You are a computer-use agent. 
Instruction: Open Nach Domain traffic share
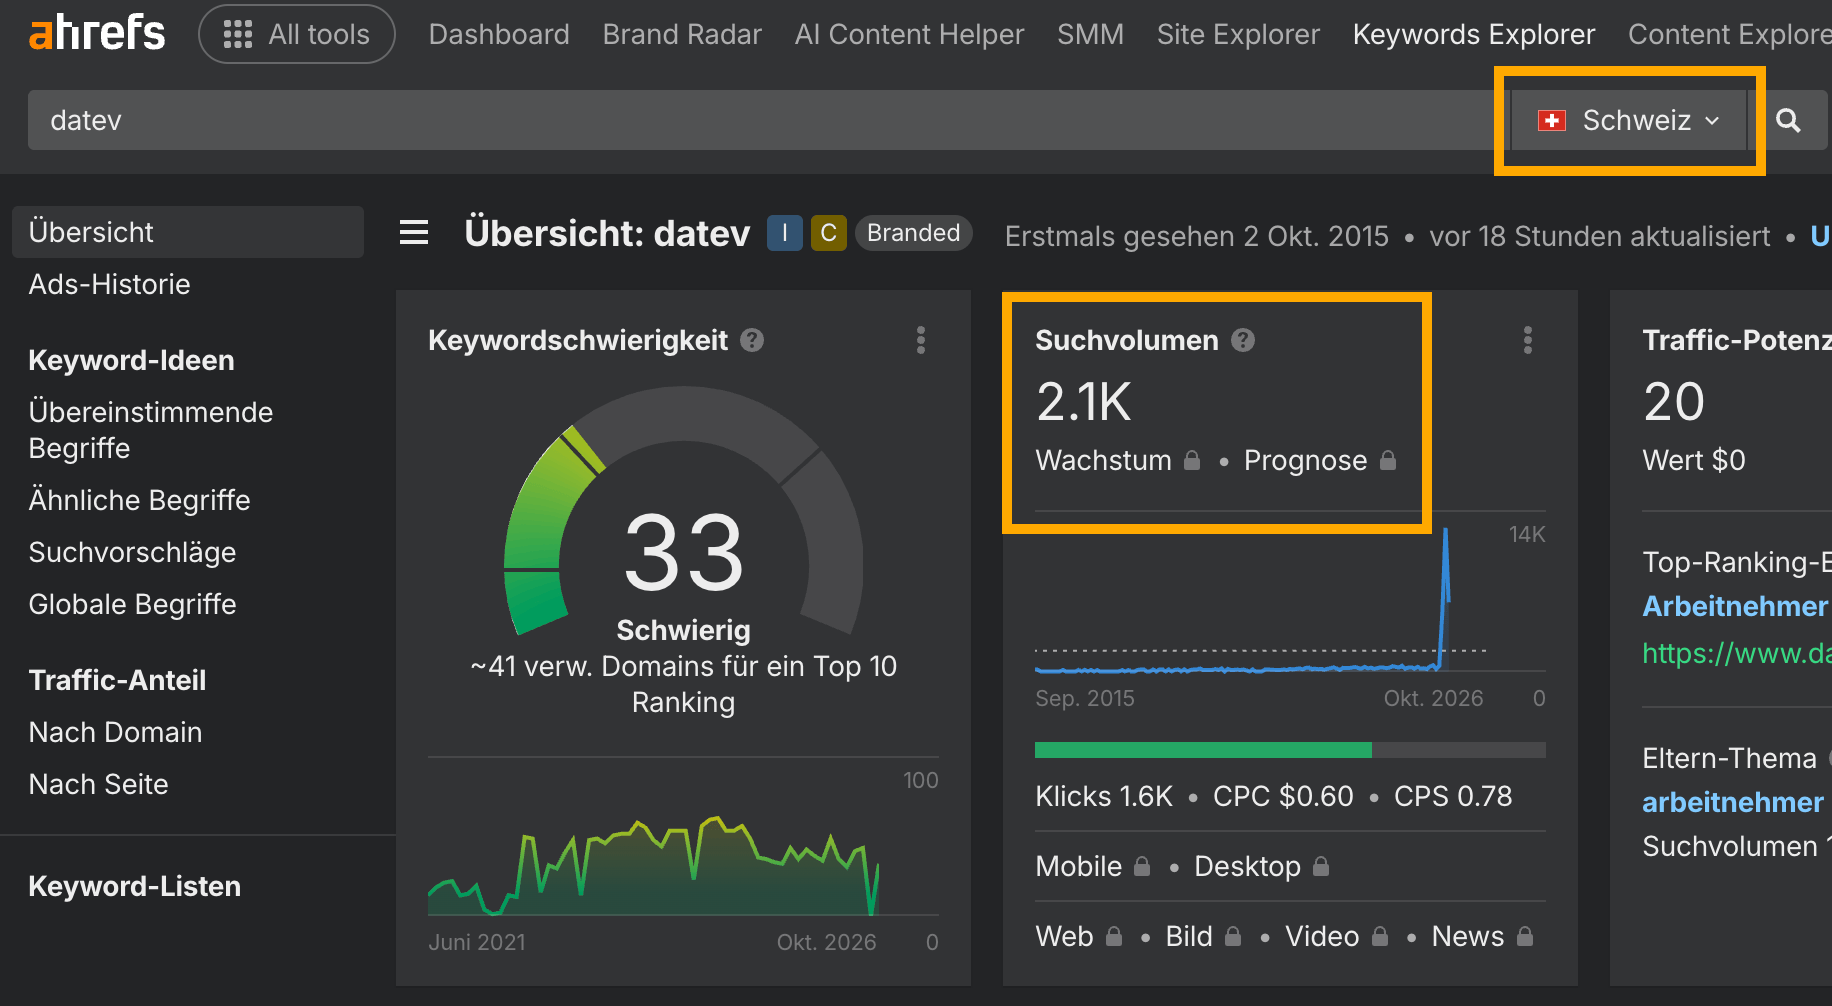pyautogui.click(x=116, y=732)
